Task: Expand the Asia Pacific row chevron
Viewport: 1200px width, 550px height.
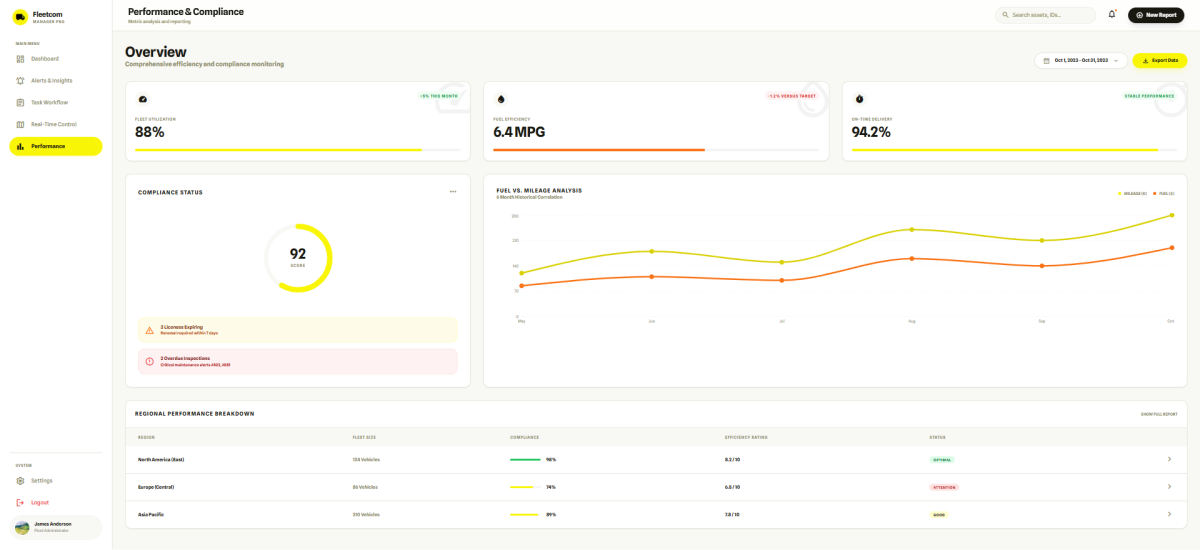Action: (x=1169, y=514)
